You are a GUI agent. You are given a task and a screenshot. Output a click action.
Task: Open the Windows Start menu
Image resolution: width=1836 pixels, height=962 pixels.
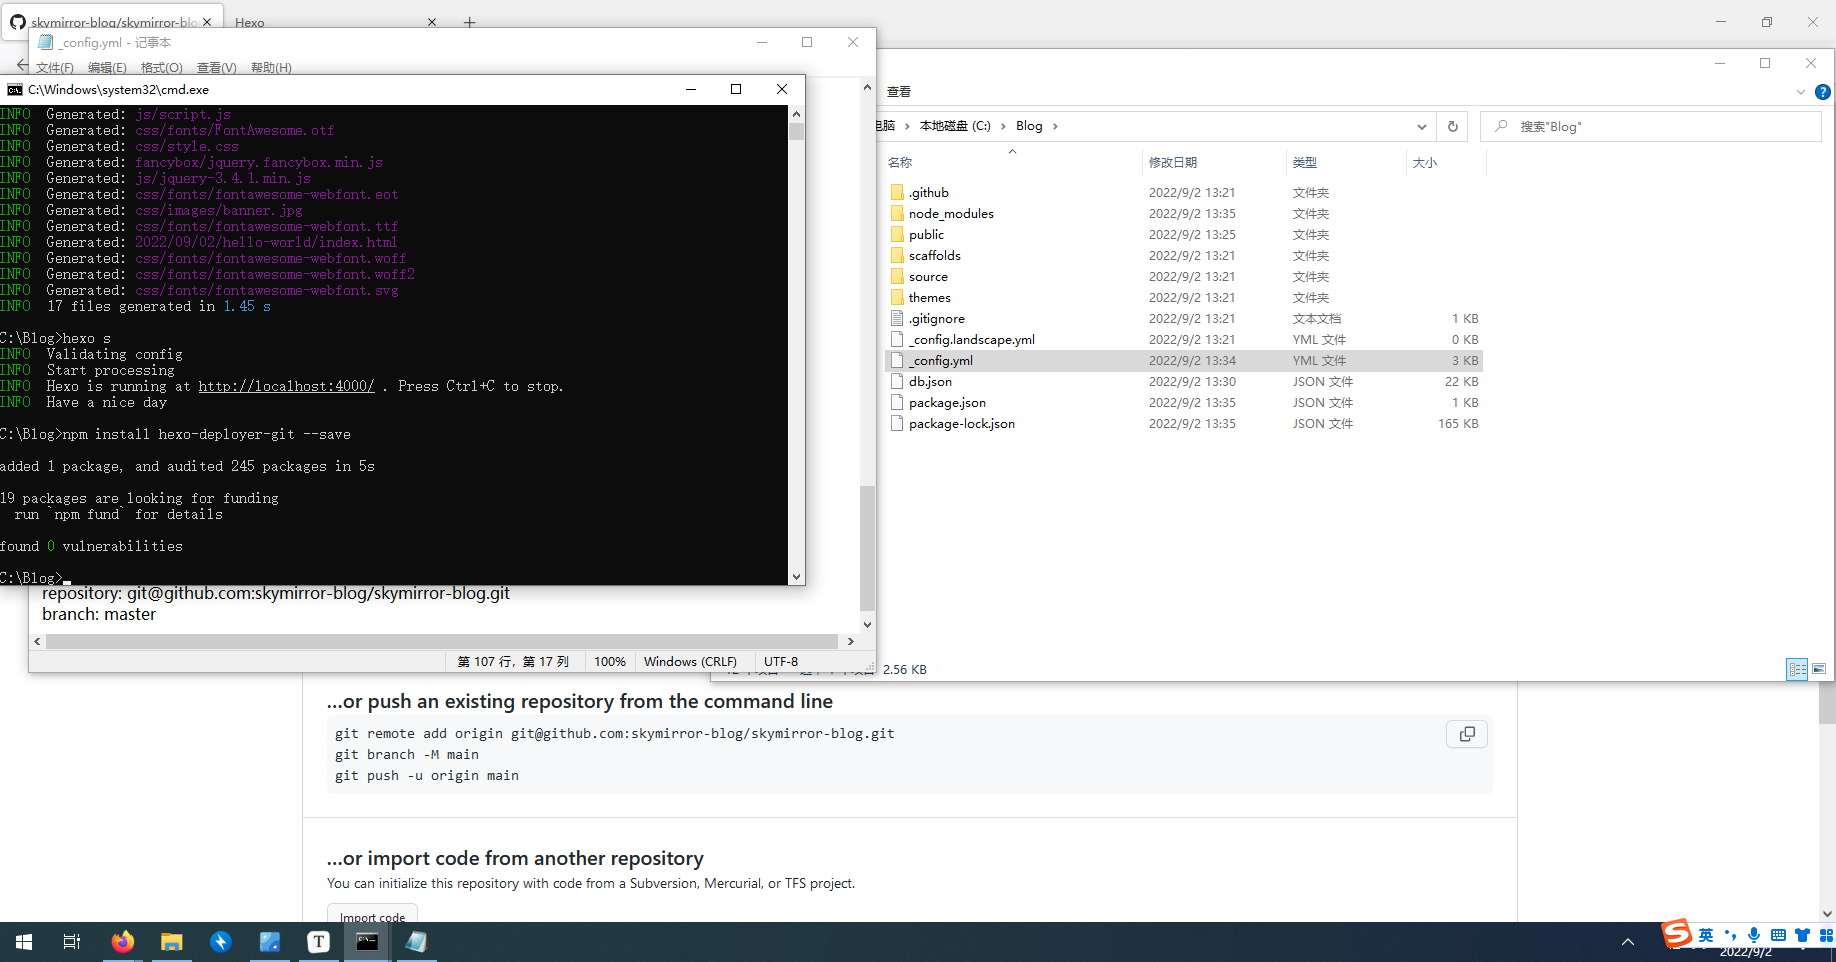(24, 942)
